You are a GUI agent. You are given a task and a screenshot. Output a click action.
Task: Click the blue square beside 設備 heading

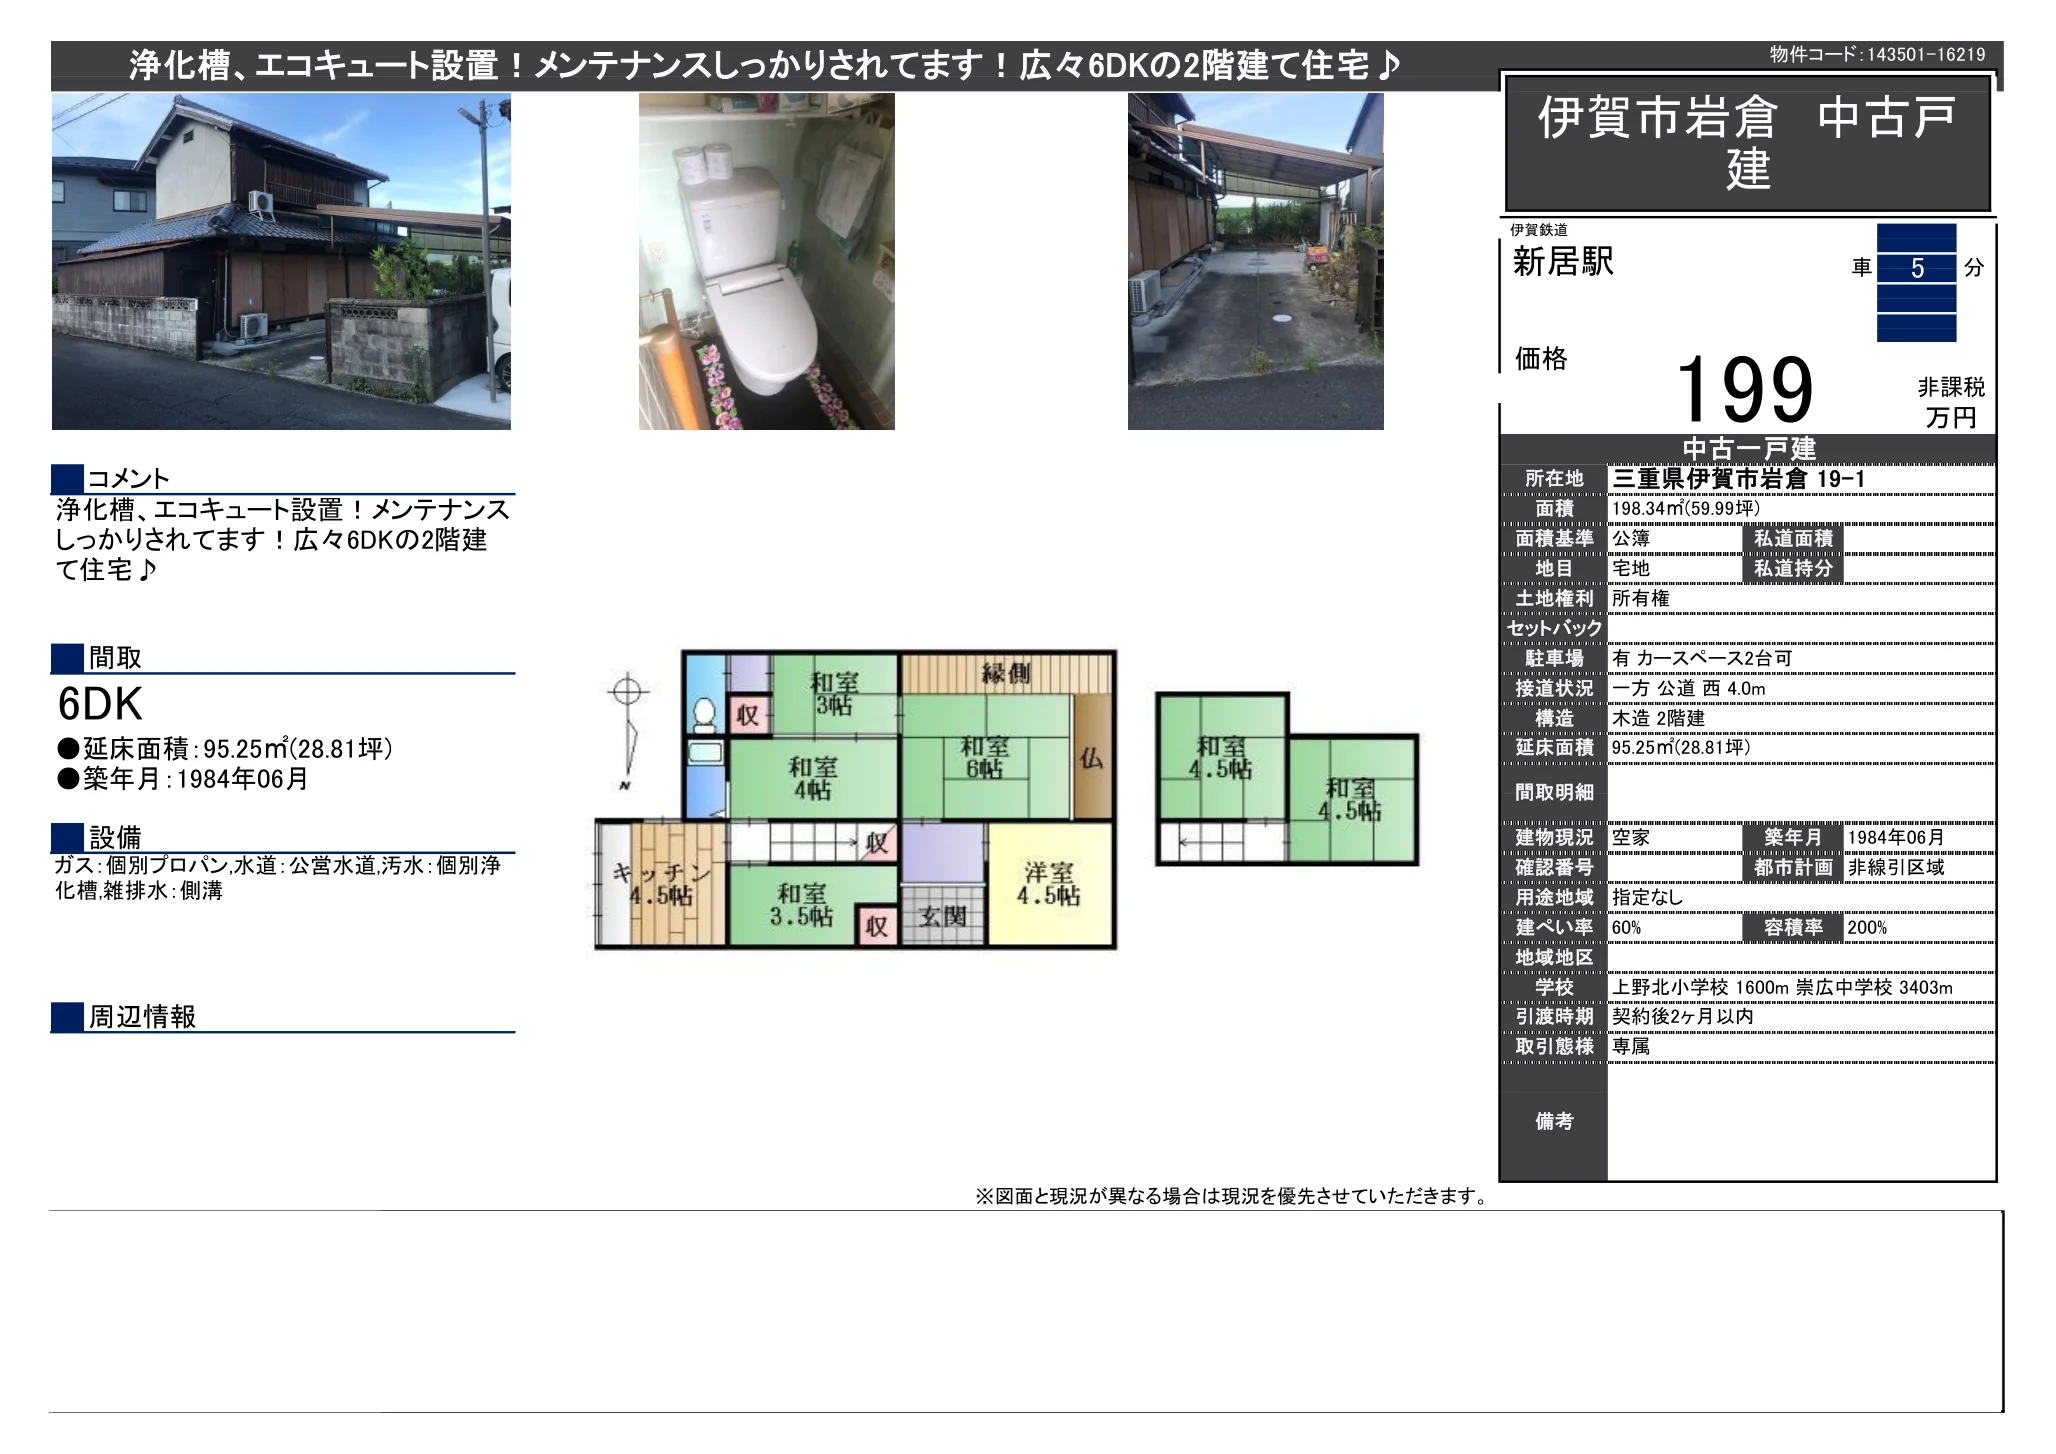click(68, 837)
